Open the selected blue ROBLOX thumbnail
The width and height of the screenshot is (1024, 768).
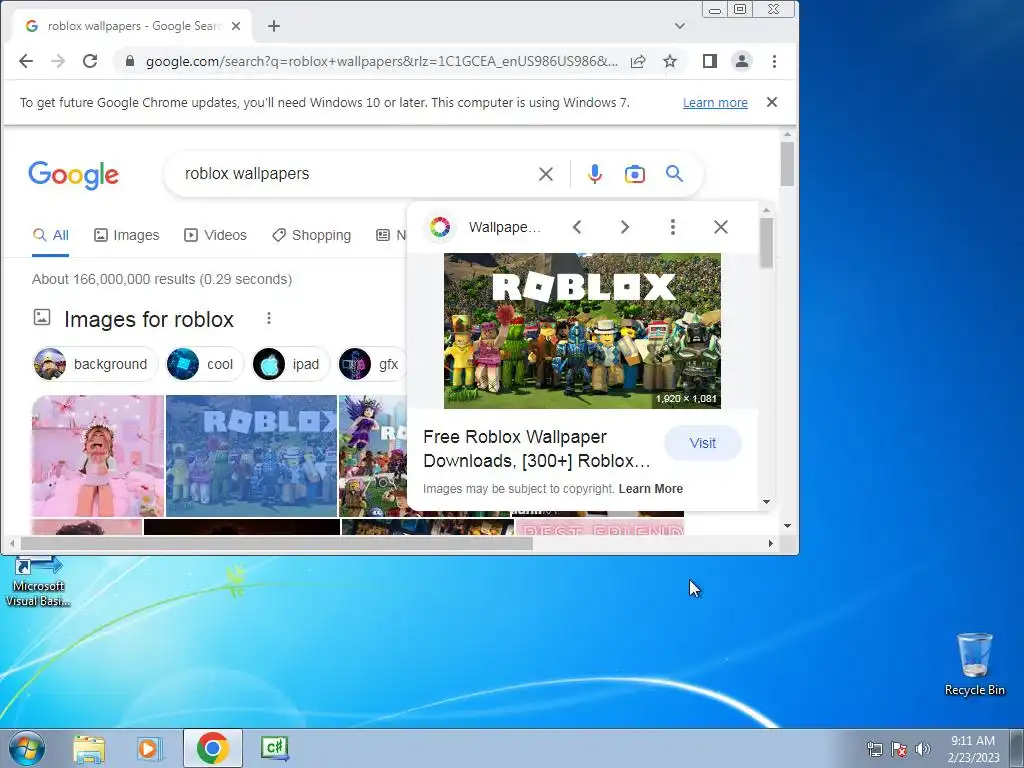251,456
